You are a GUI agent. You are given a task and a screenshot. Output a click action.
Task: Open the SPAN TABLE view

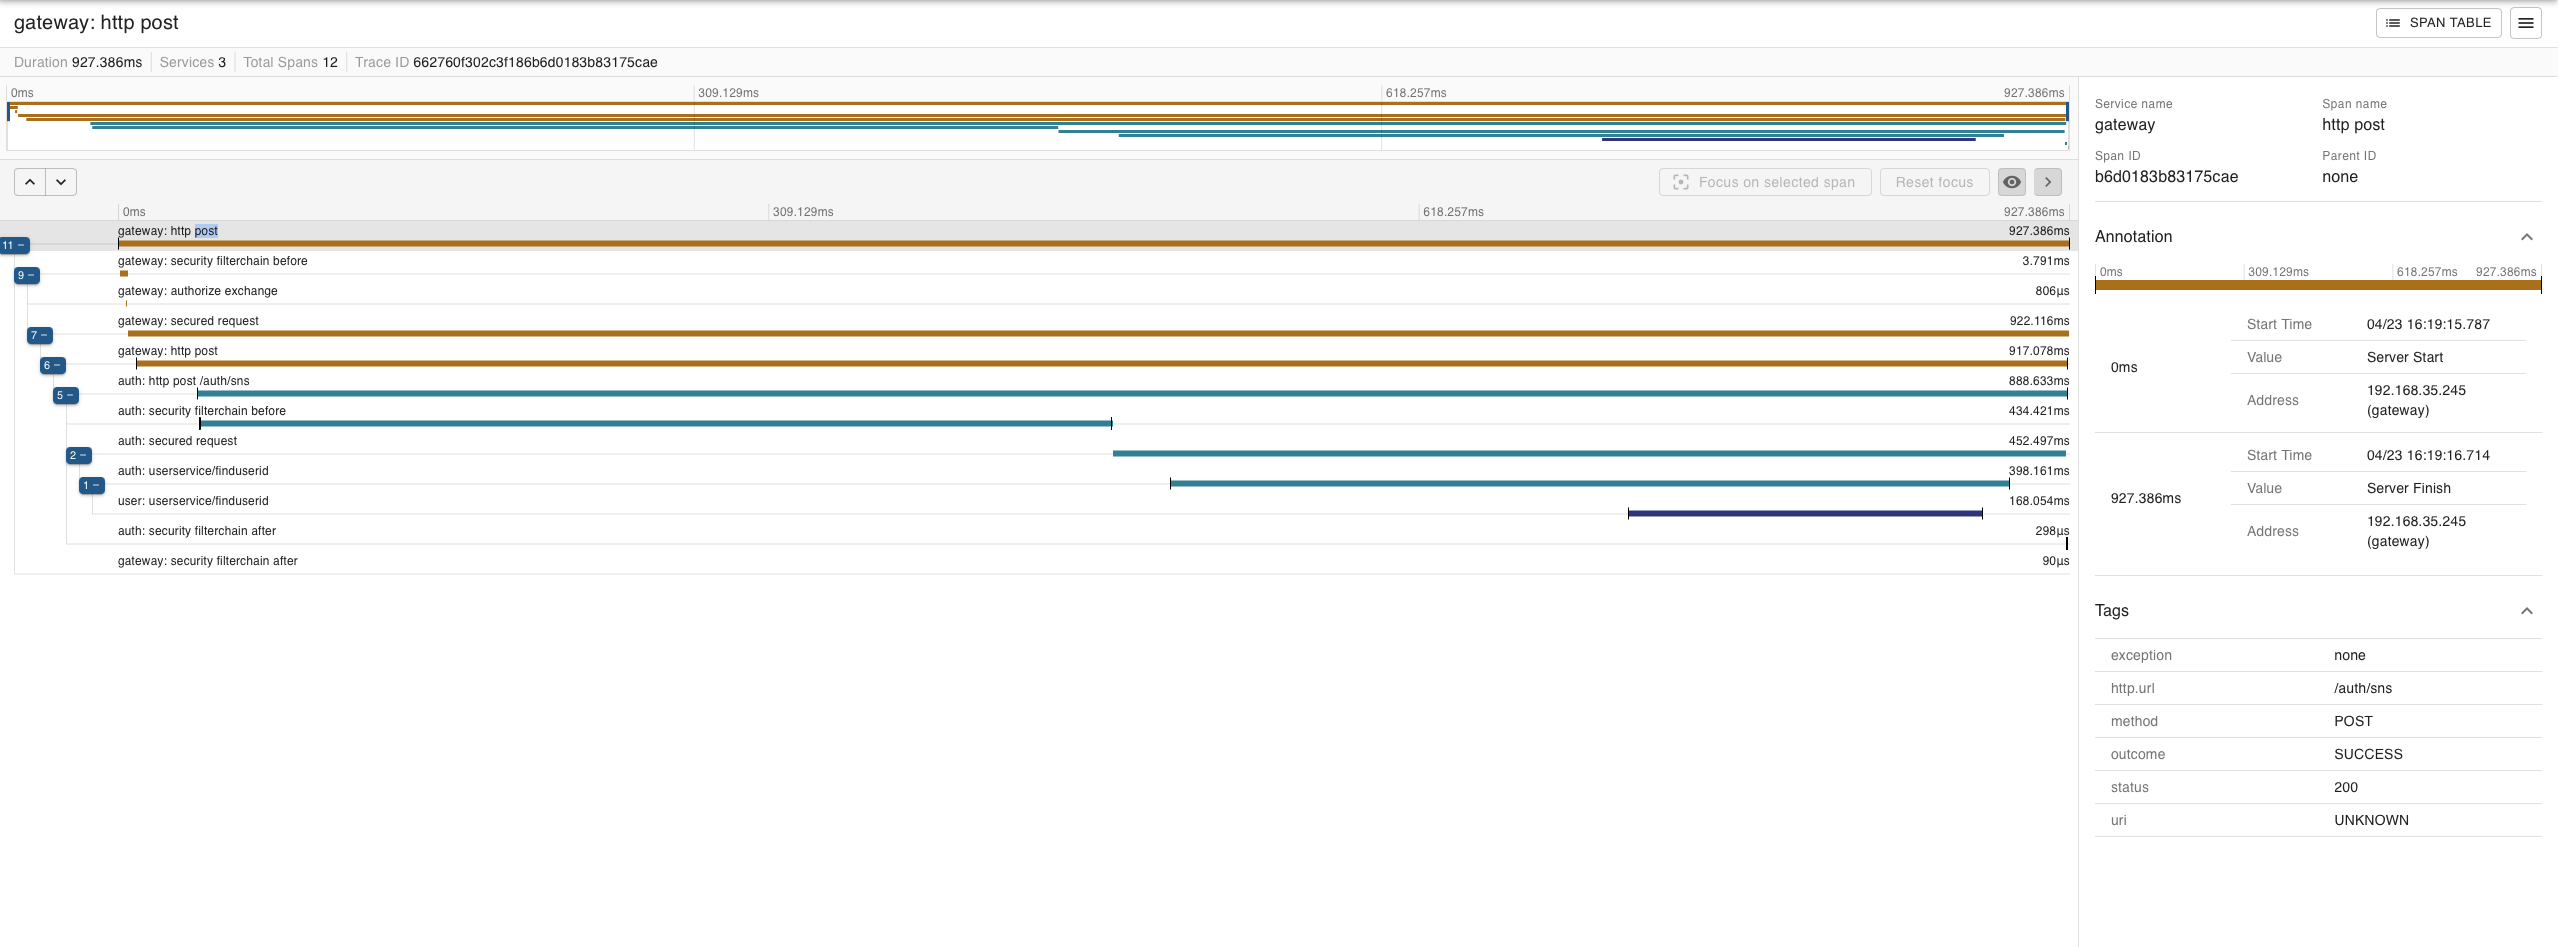click(2438, 23)
